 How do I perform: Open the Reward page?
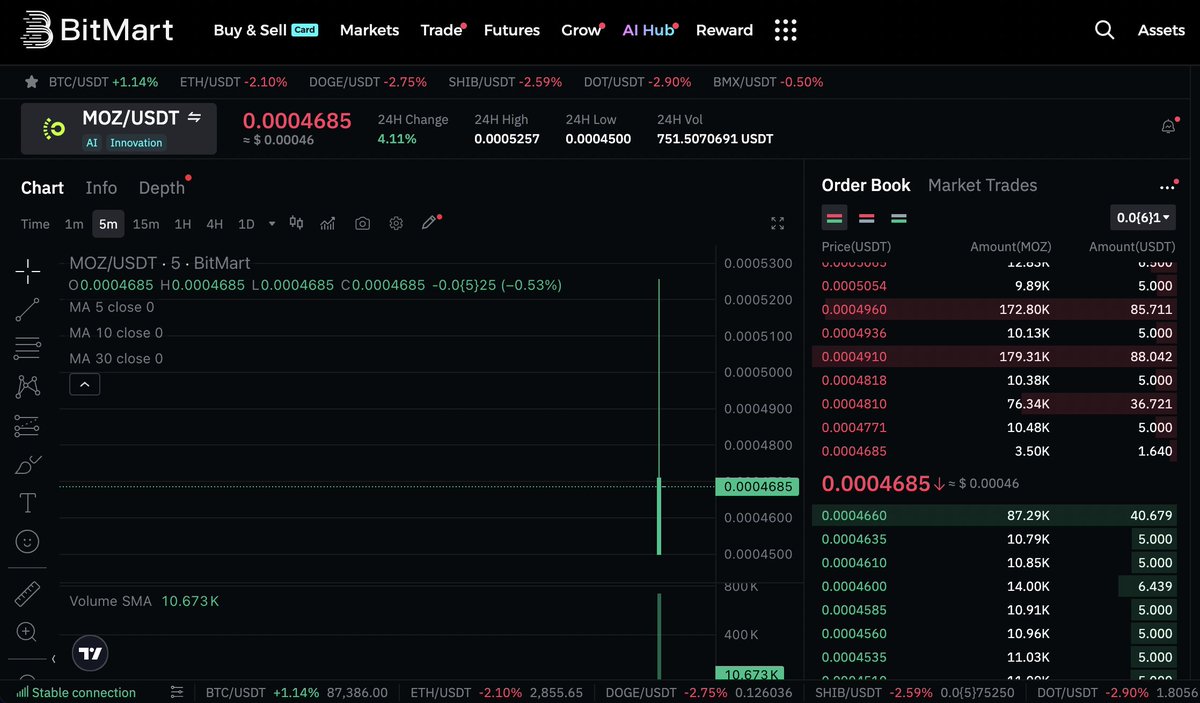coord(724,30)
